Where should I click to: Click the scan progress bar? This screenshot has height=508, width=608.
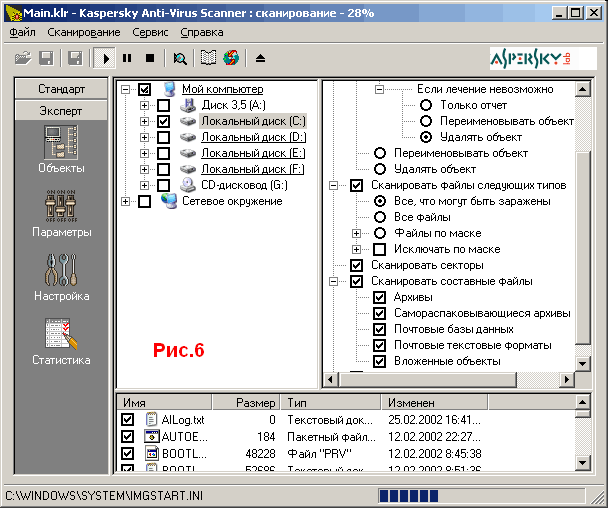coord(481,496)
